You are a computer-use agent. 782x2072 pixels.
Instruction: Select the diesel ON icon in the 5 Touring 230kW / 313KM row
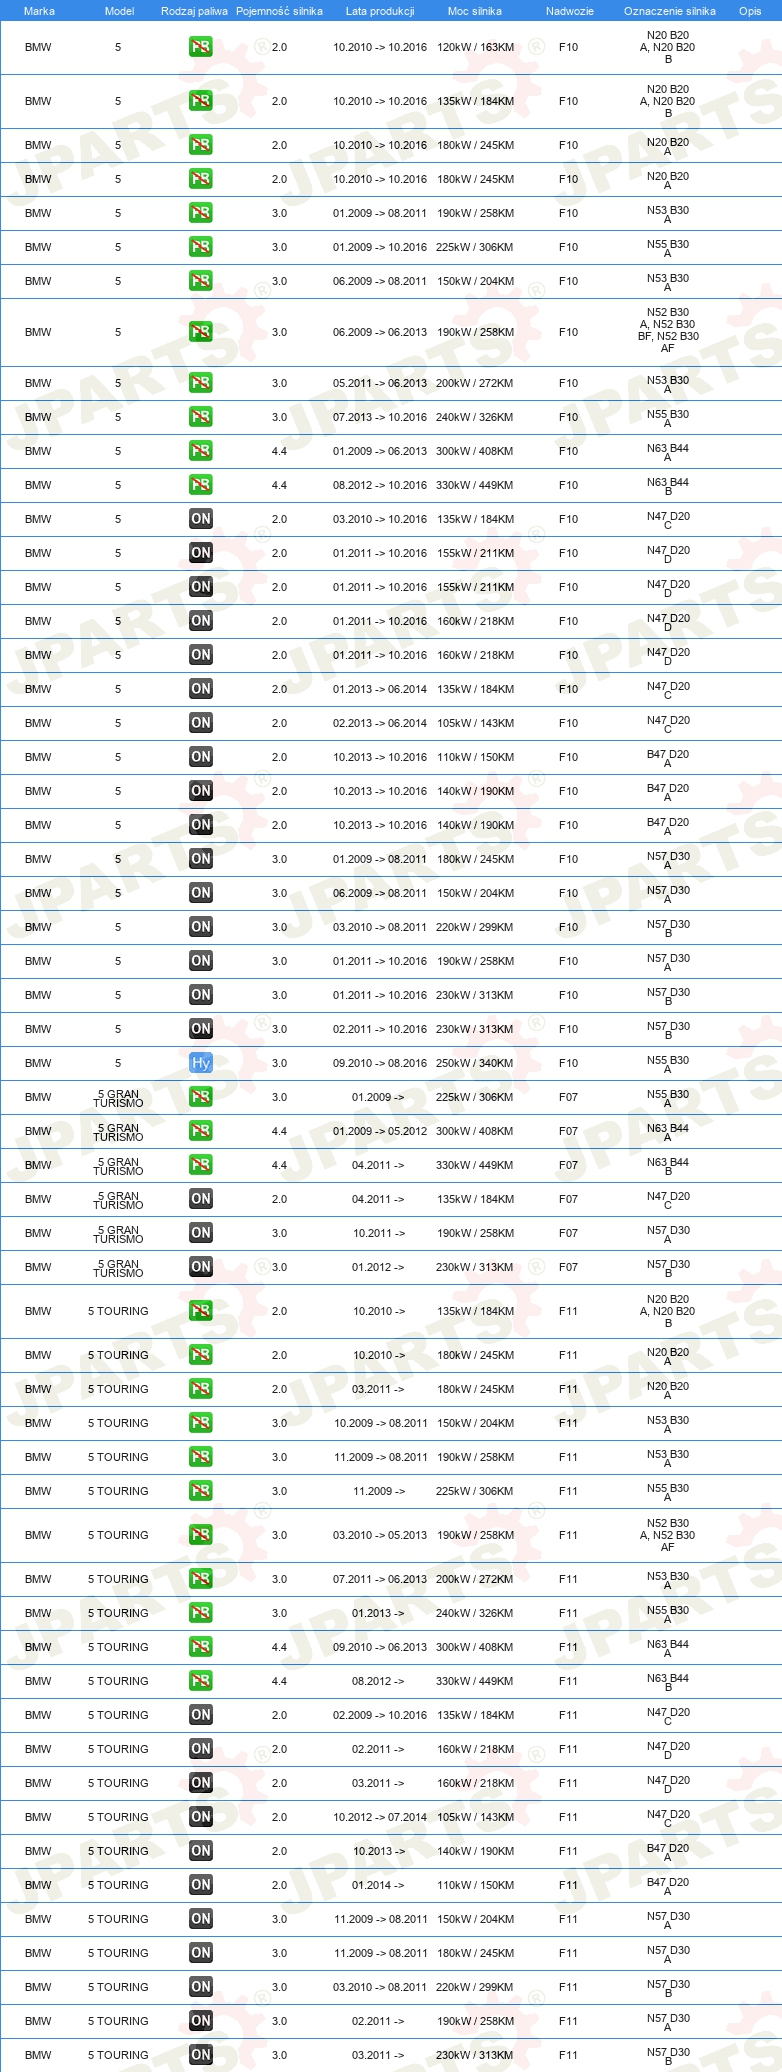(201, 2055)
